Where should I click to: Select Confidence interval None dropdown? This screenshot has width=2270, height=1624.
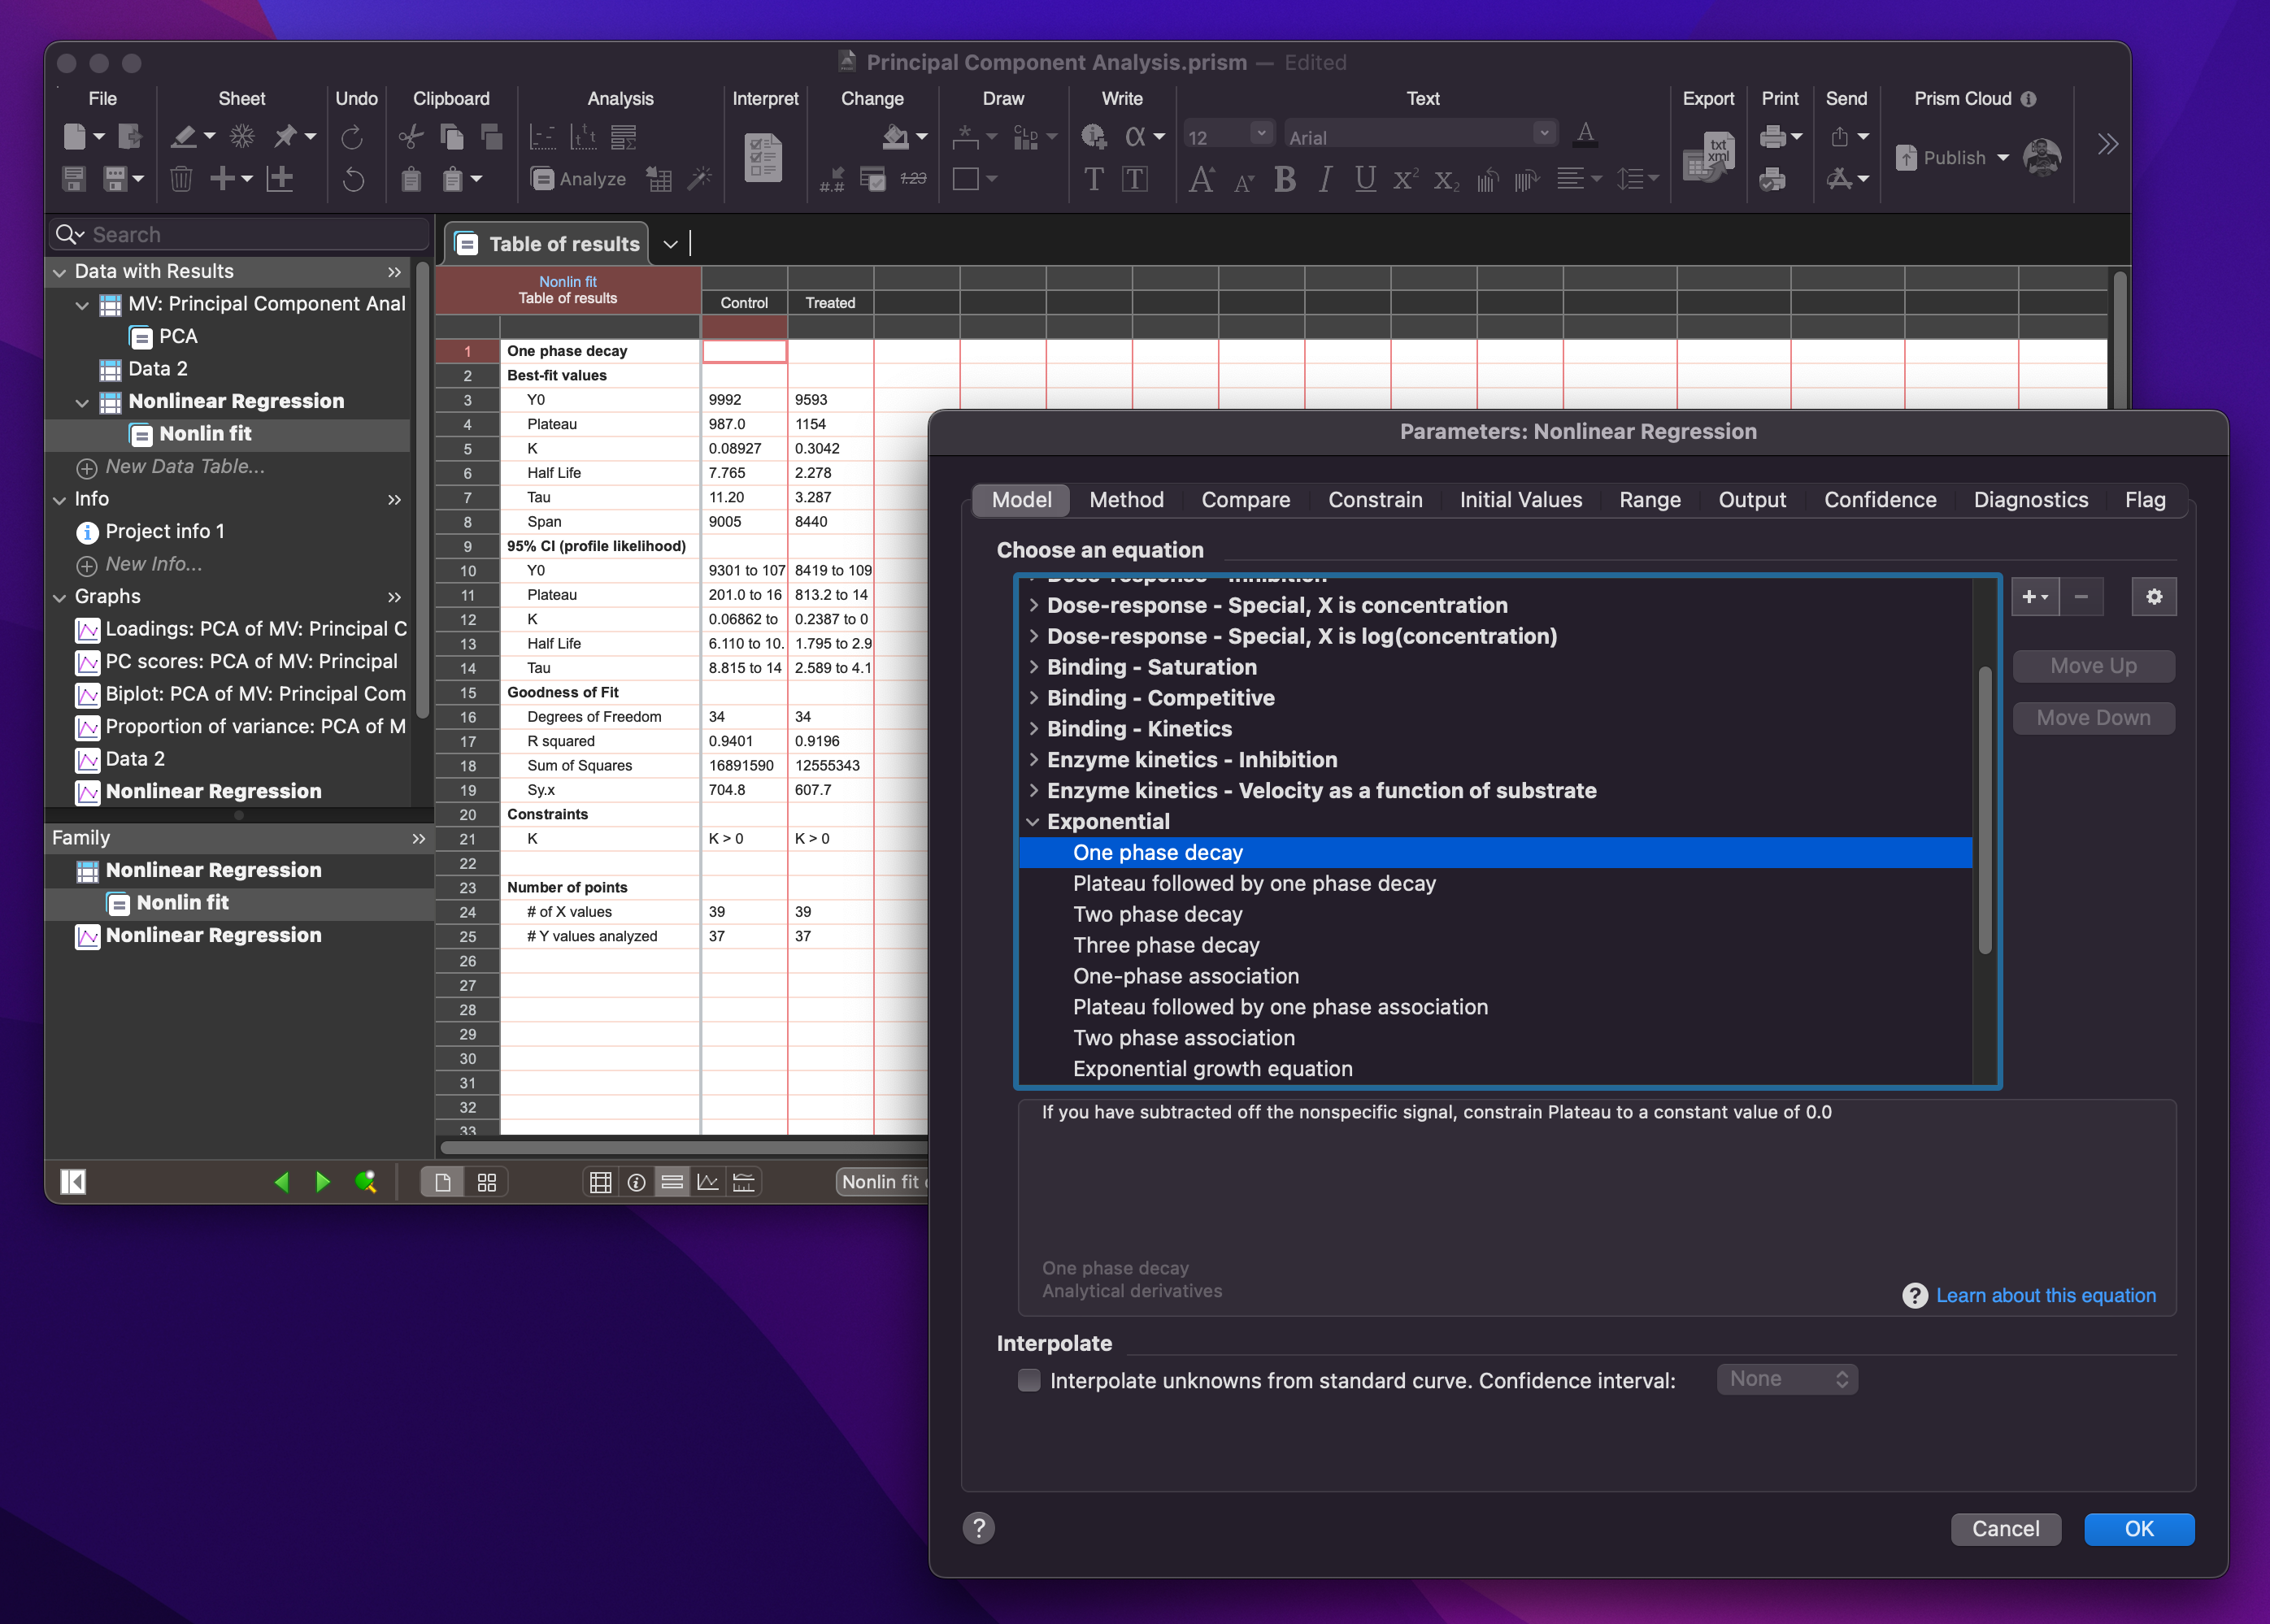(x=1783, y=1378)
